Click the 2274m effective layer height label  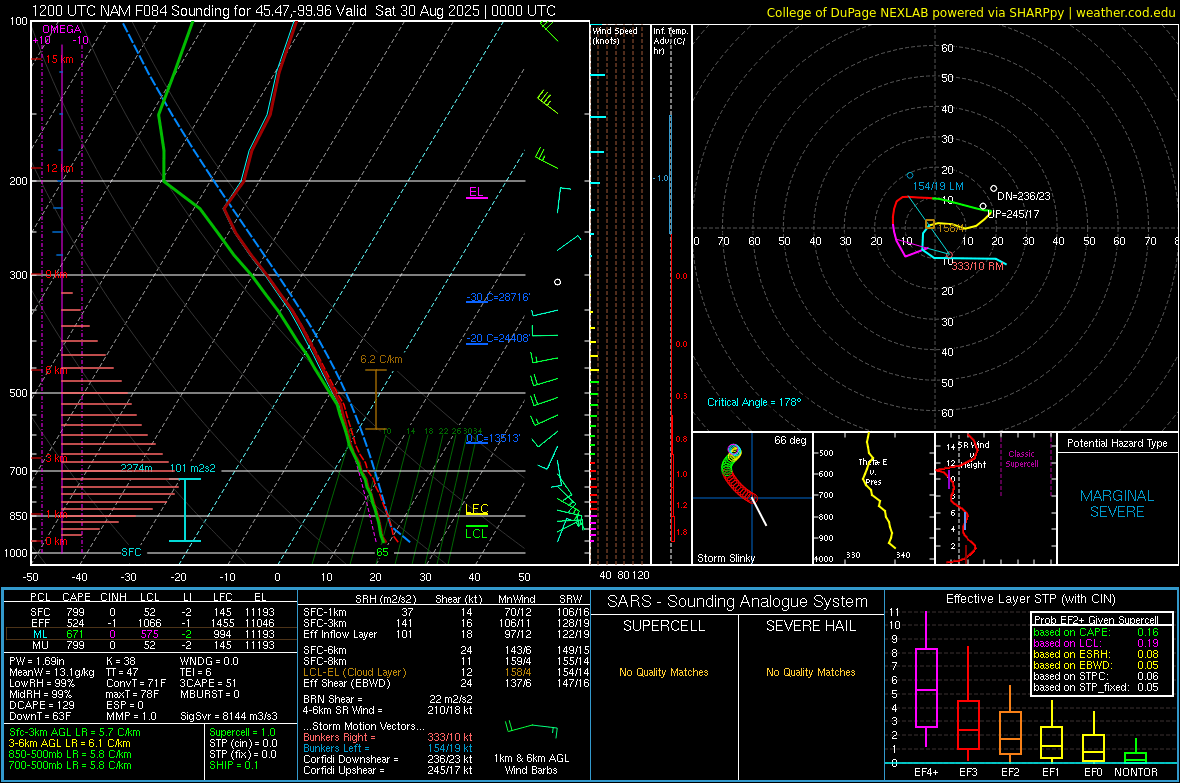(136, 468)
